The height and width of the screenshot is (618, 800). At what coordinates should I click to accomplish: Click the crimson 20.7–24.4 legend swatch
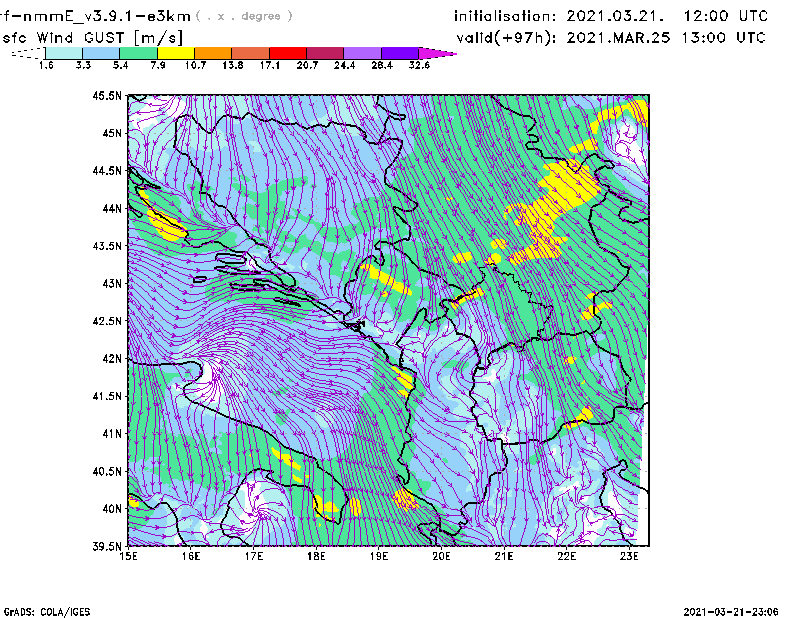click(325, 53)
